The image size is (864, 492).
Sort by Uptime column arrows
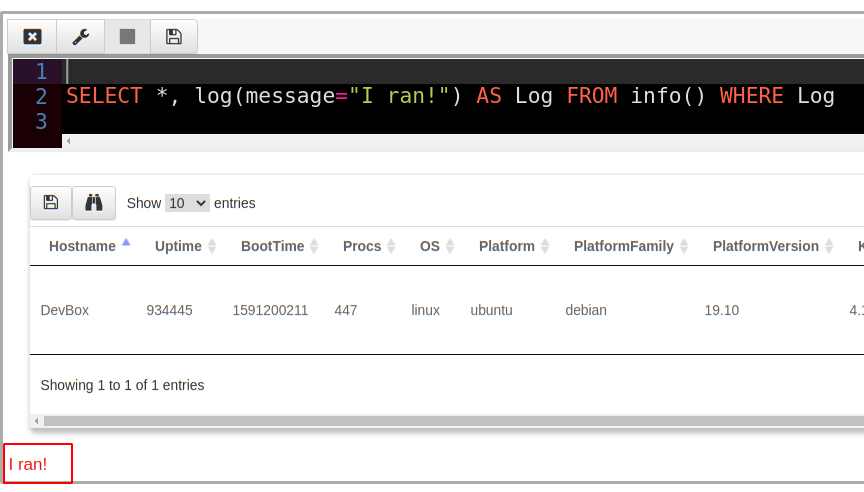click(211, 246)
